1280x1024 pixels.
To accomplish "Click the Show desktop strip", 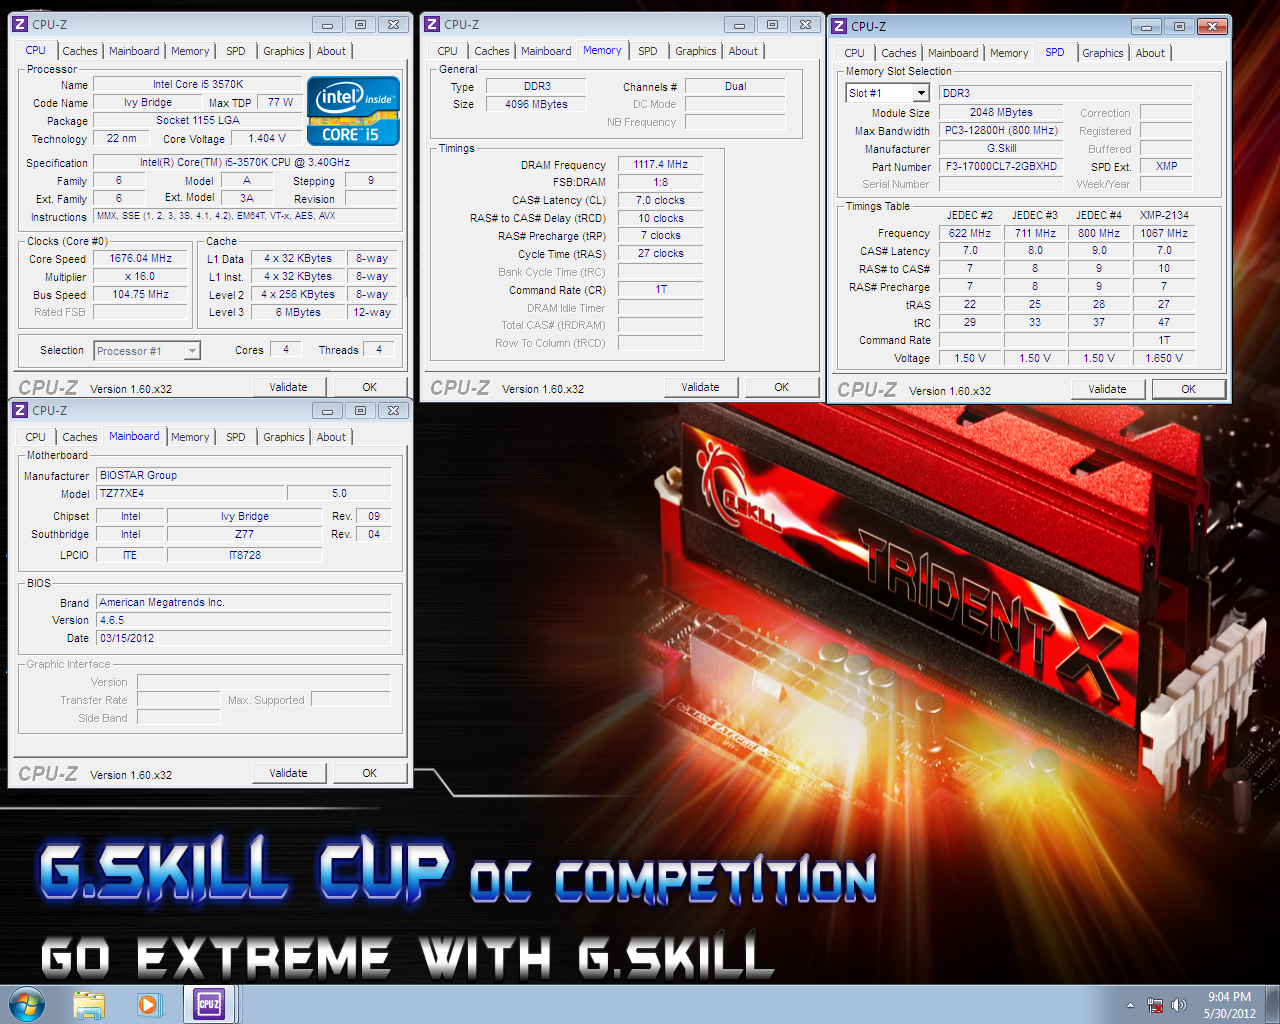I will coord(1272,1005).
